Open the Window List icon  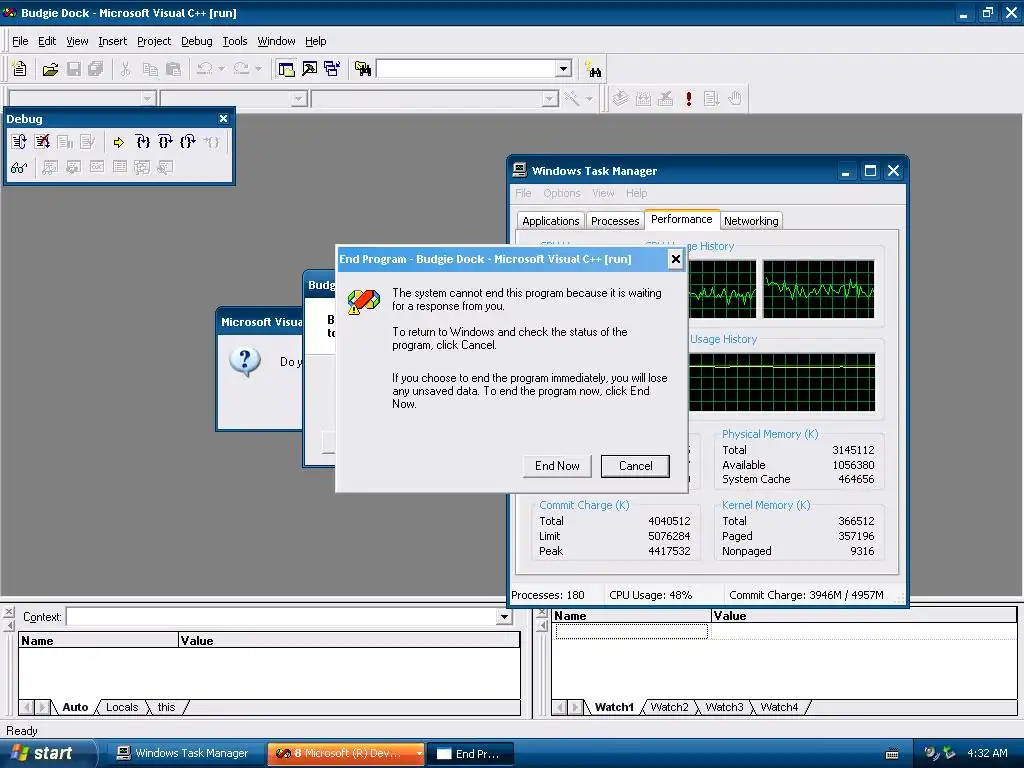[x=332, y=69]
